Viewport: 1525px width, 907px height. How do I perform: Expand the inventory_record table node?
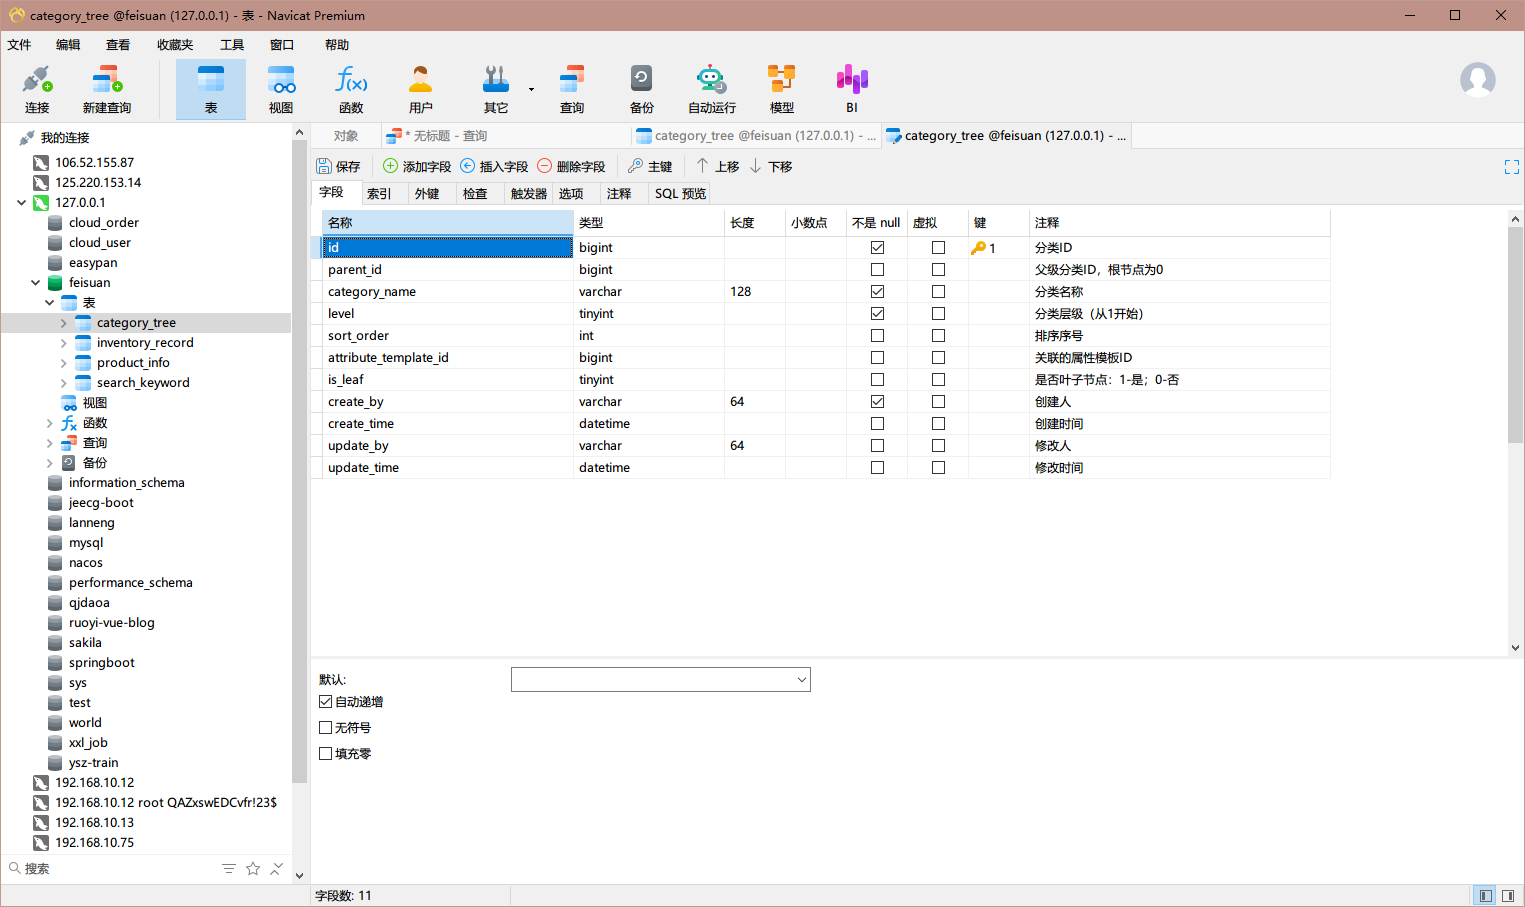pyautogui.click(x=64, y=343)
